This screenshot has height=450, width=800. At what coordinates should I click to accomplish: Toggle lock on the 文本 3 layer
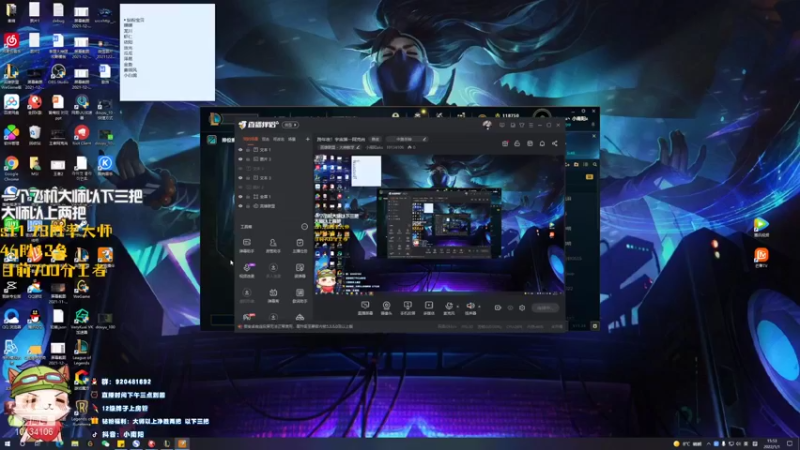coord(248,178)
